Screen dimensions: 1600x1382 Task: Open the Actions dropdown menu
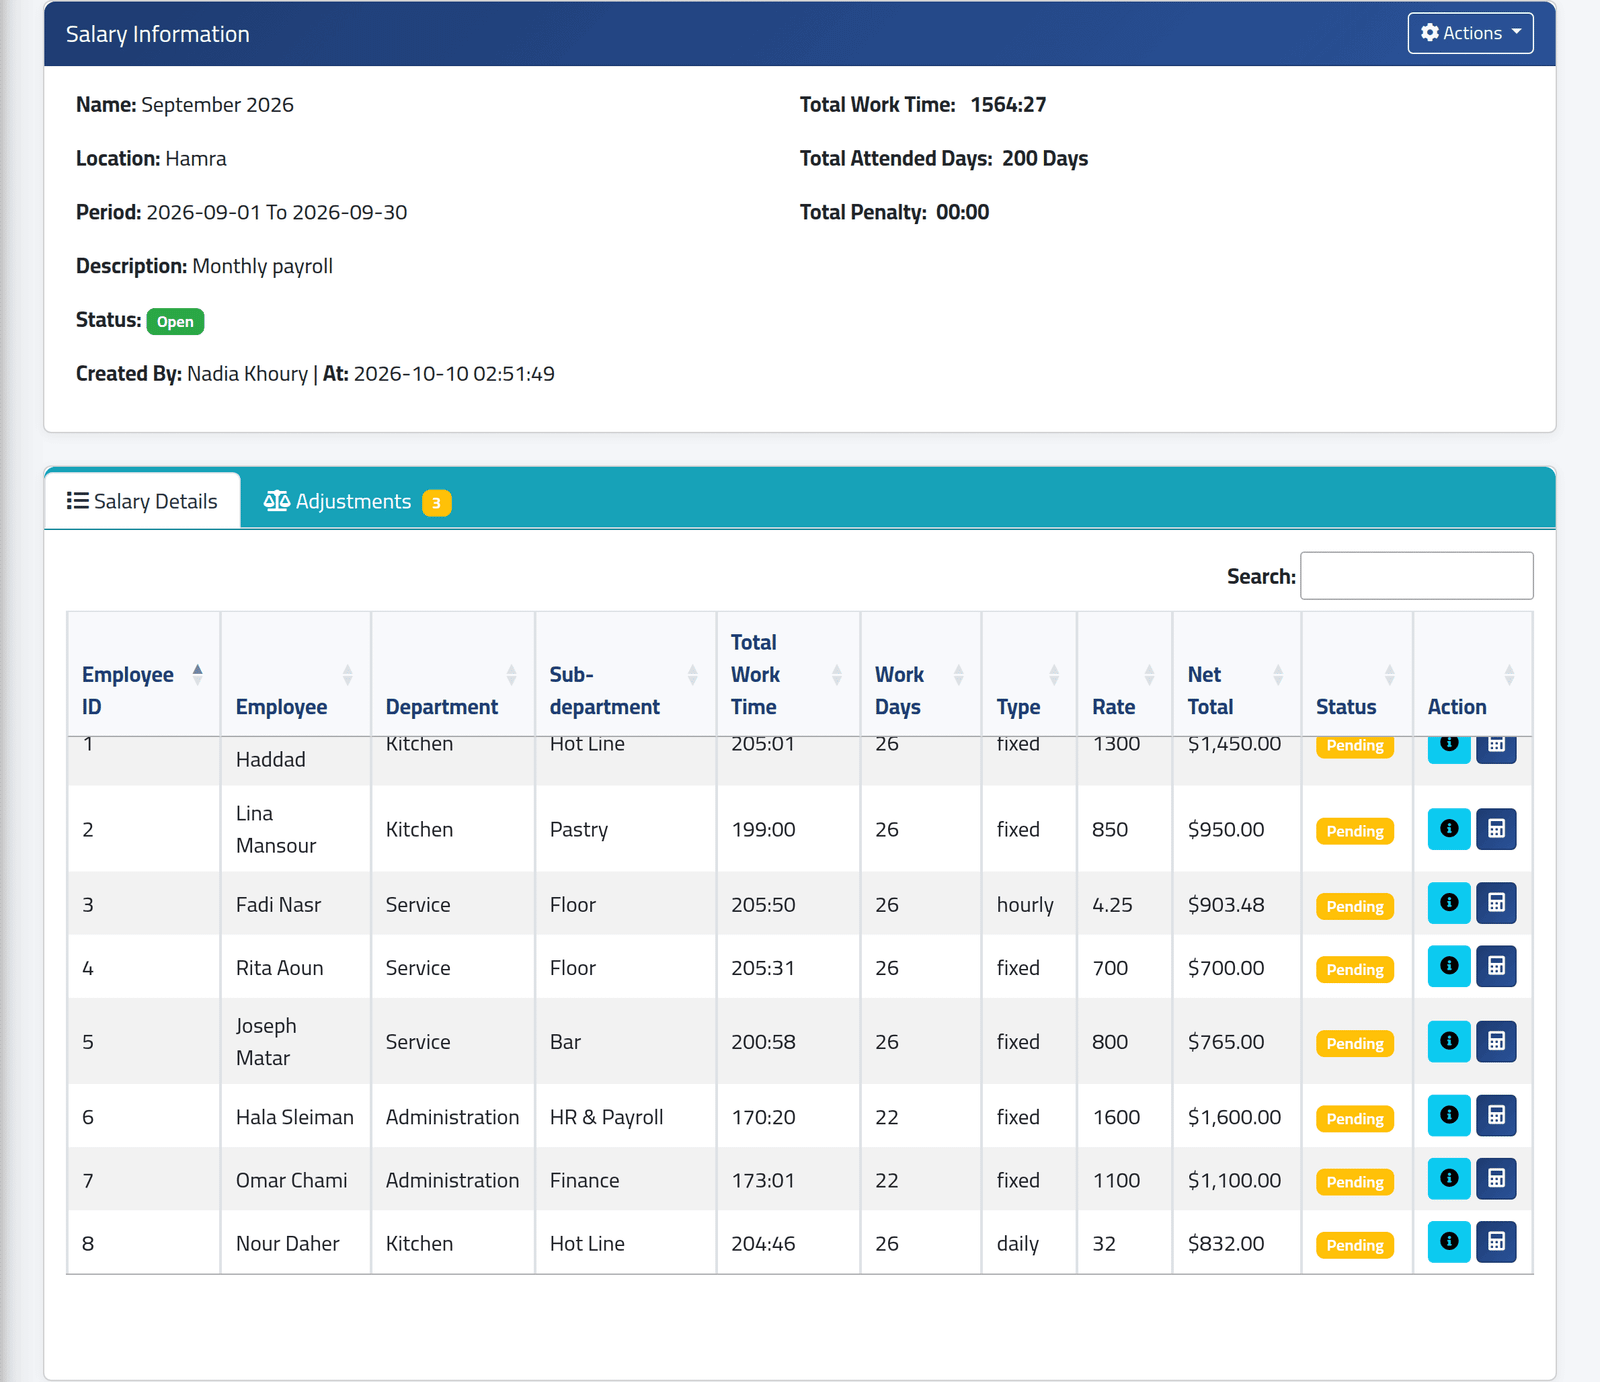point(1470,33)
